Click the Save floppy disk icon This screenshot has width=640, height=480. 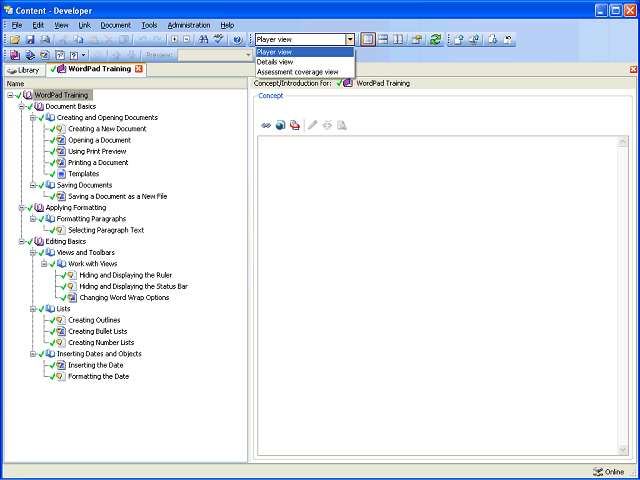tap(30, 40)
